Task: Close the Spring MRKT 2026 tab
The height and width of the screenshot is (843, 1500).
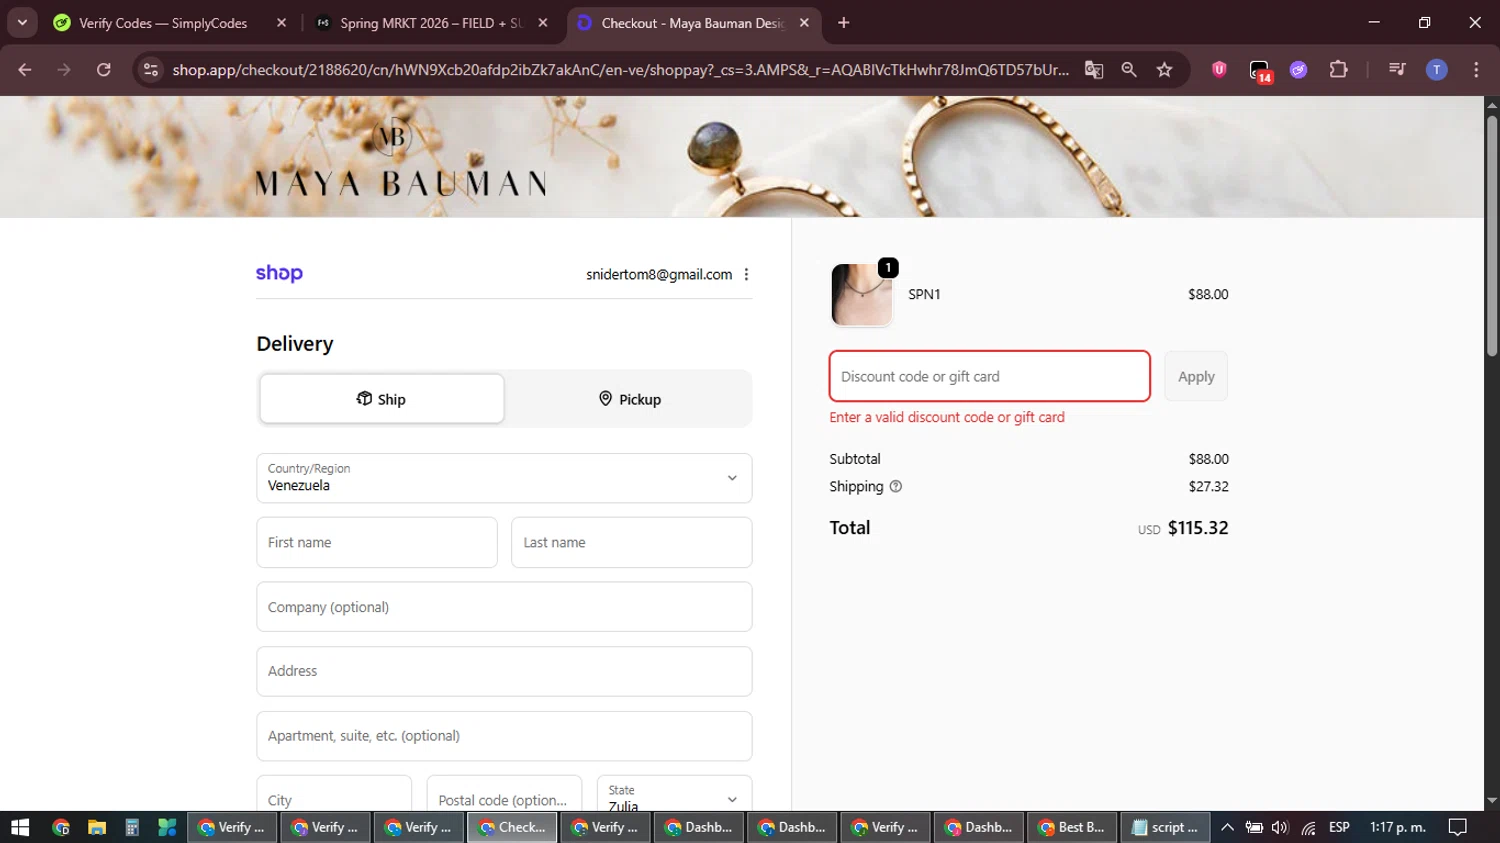Action: (543, 23)
